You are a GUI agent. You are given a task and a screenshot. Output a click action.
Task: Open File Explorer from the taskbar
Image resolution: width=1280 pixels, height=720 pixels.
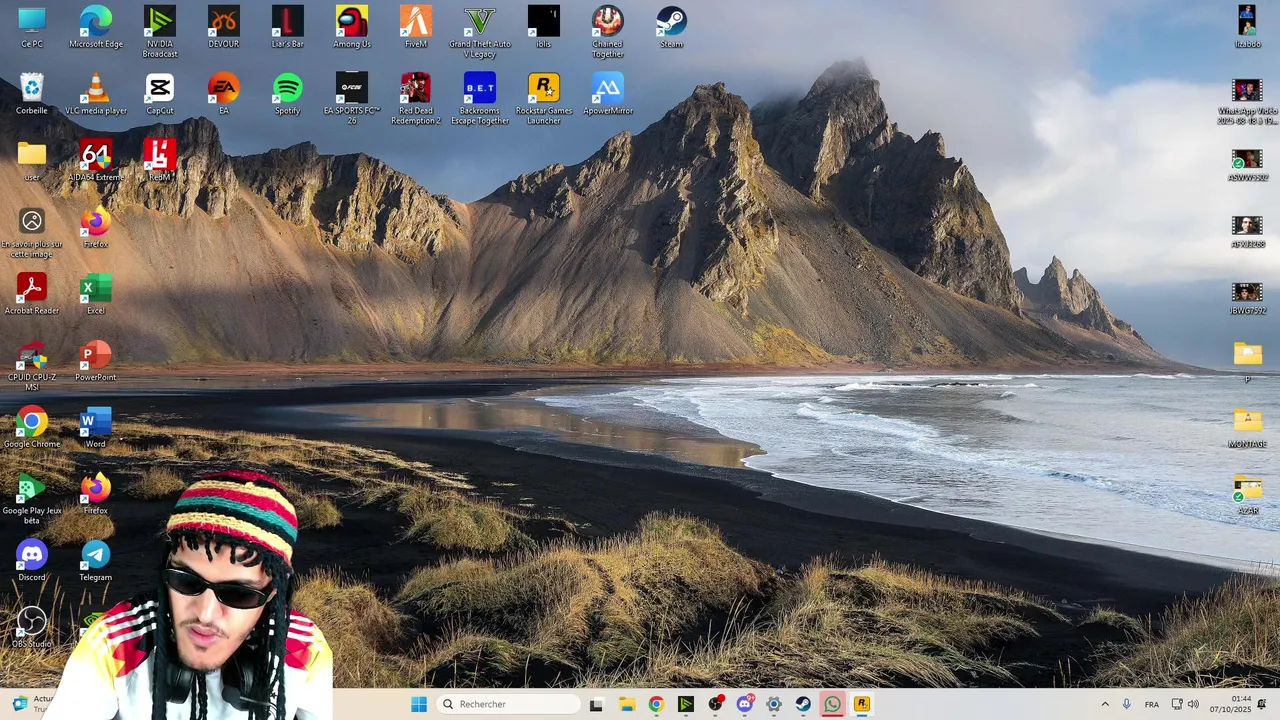[x=626, y=704]
